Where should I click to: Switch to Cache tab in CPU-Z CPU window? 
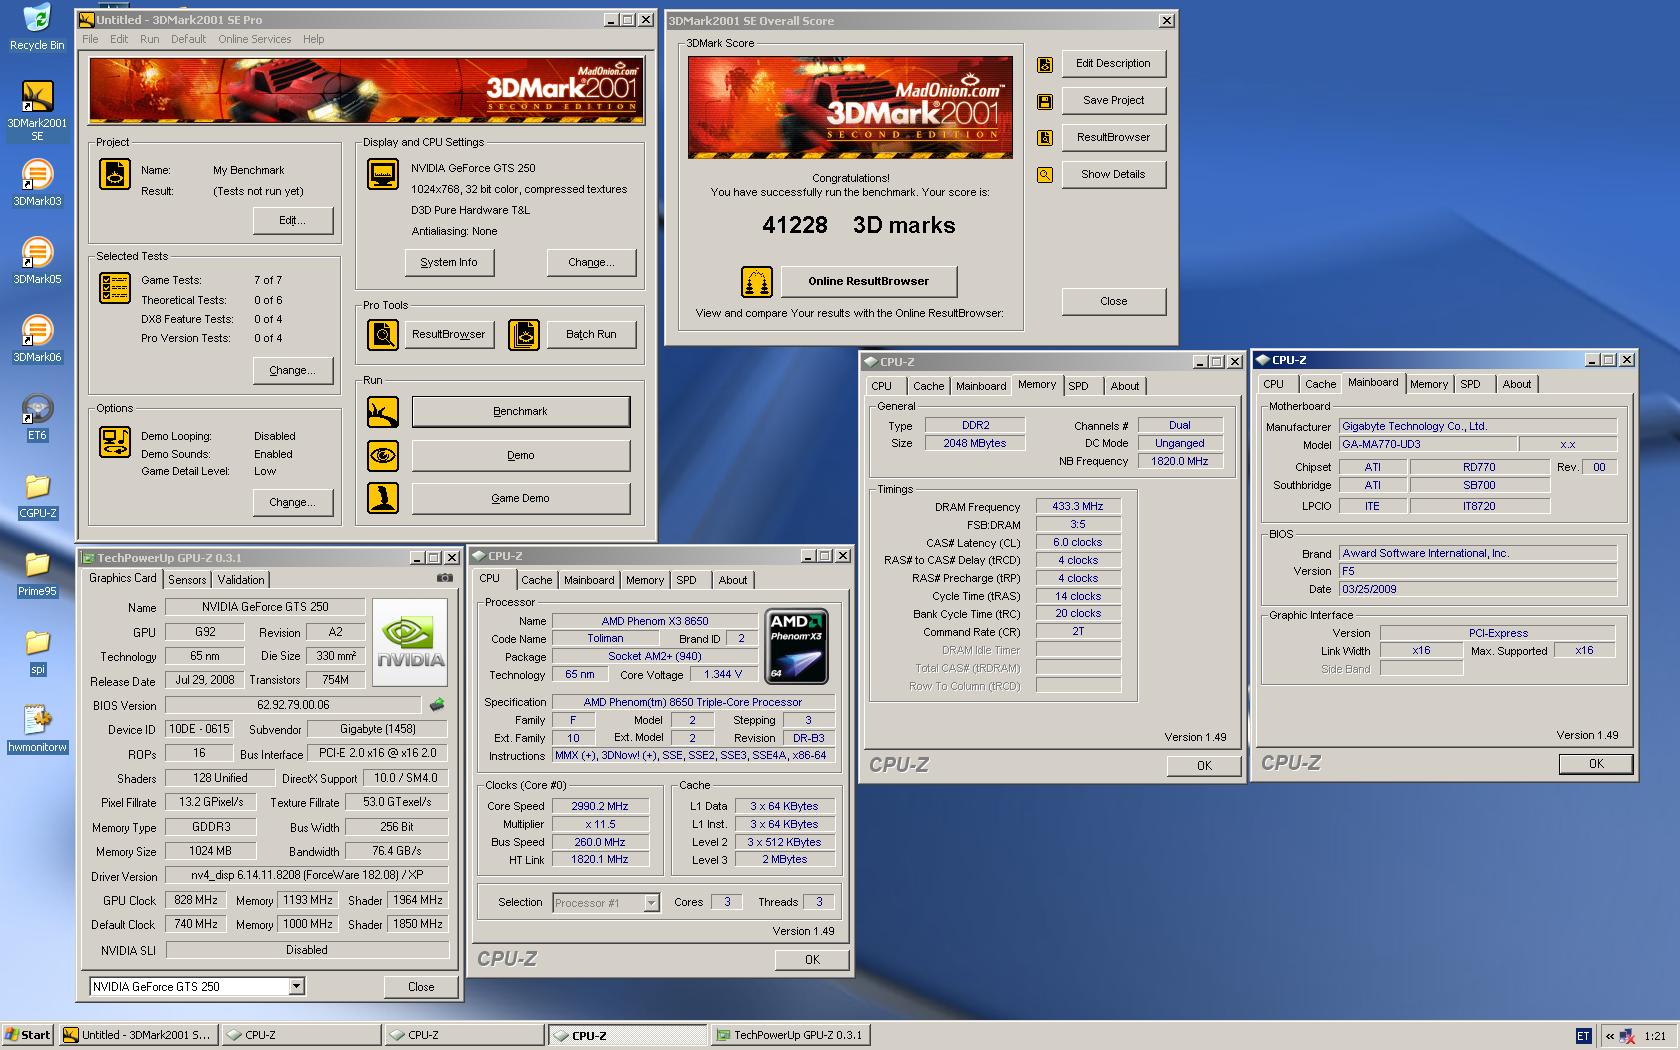(536, 580)
